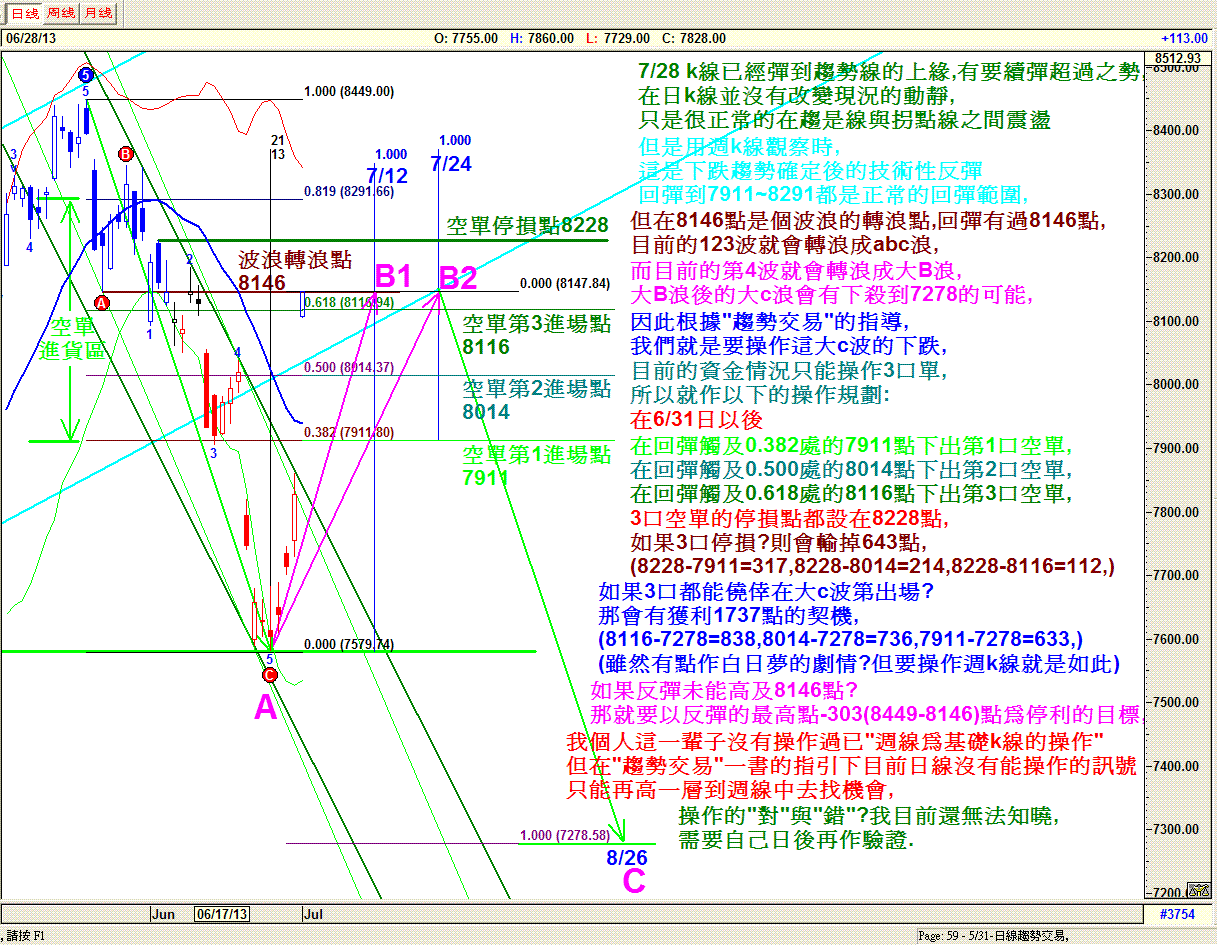Click the Low value L: 7729.00

pos(617,38)
